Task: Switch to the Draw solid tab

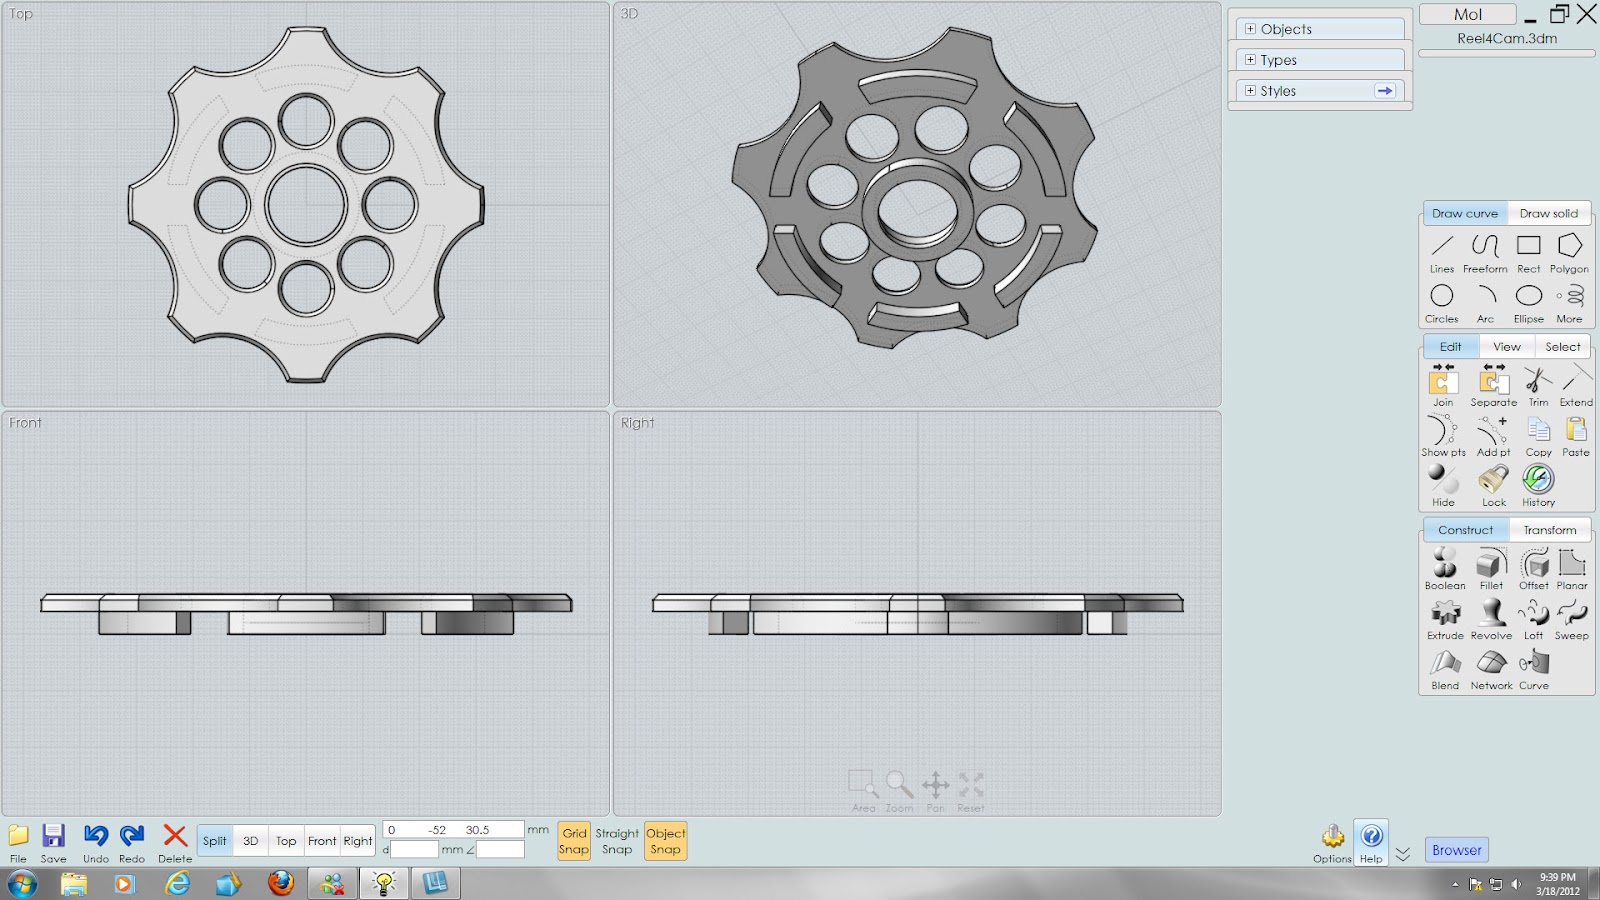Action: coord(1549,213)
